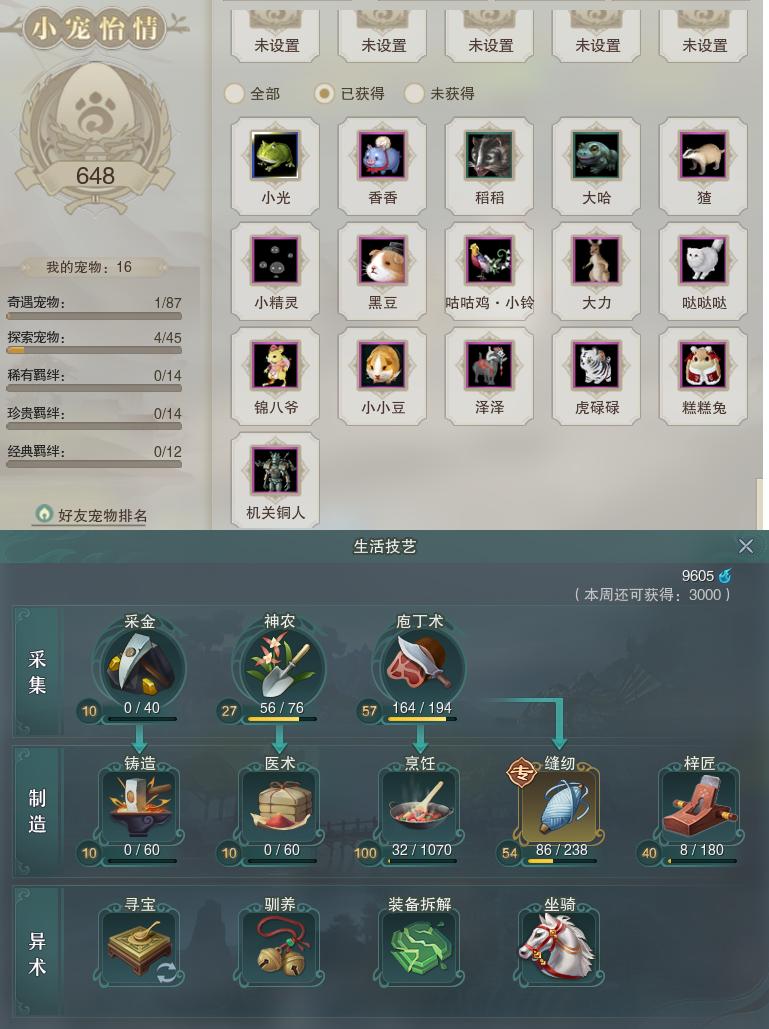Click the first 未设置 pet slot

pos(276,35)
